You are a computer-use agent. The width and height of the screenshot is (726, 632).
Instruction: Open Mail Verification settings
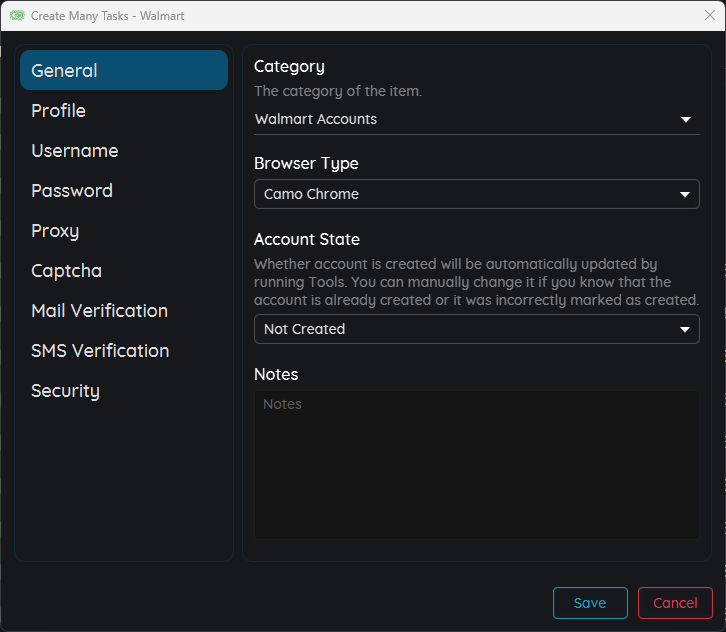point(99,311)
